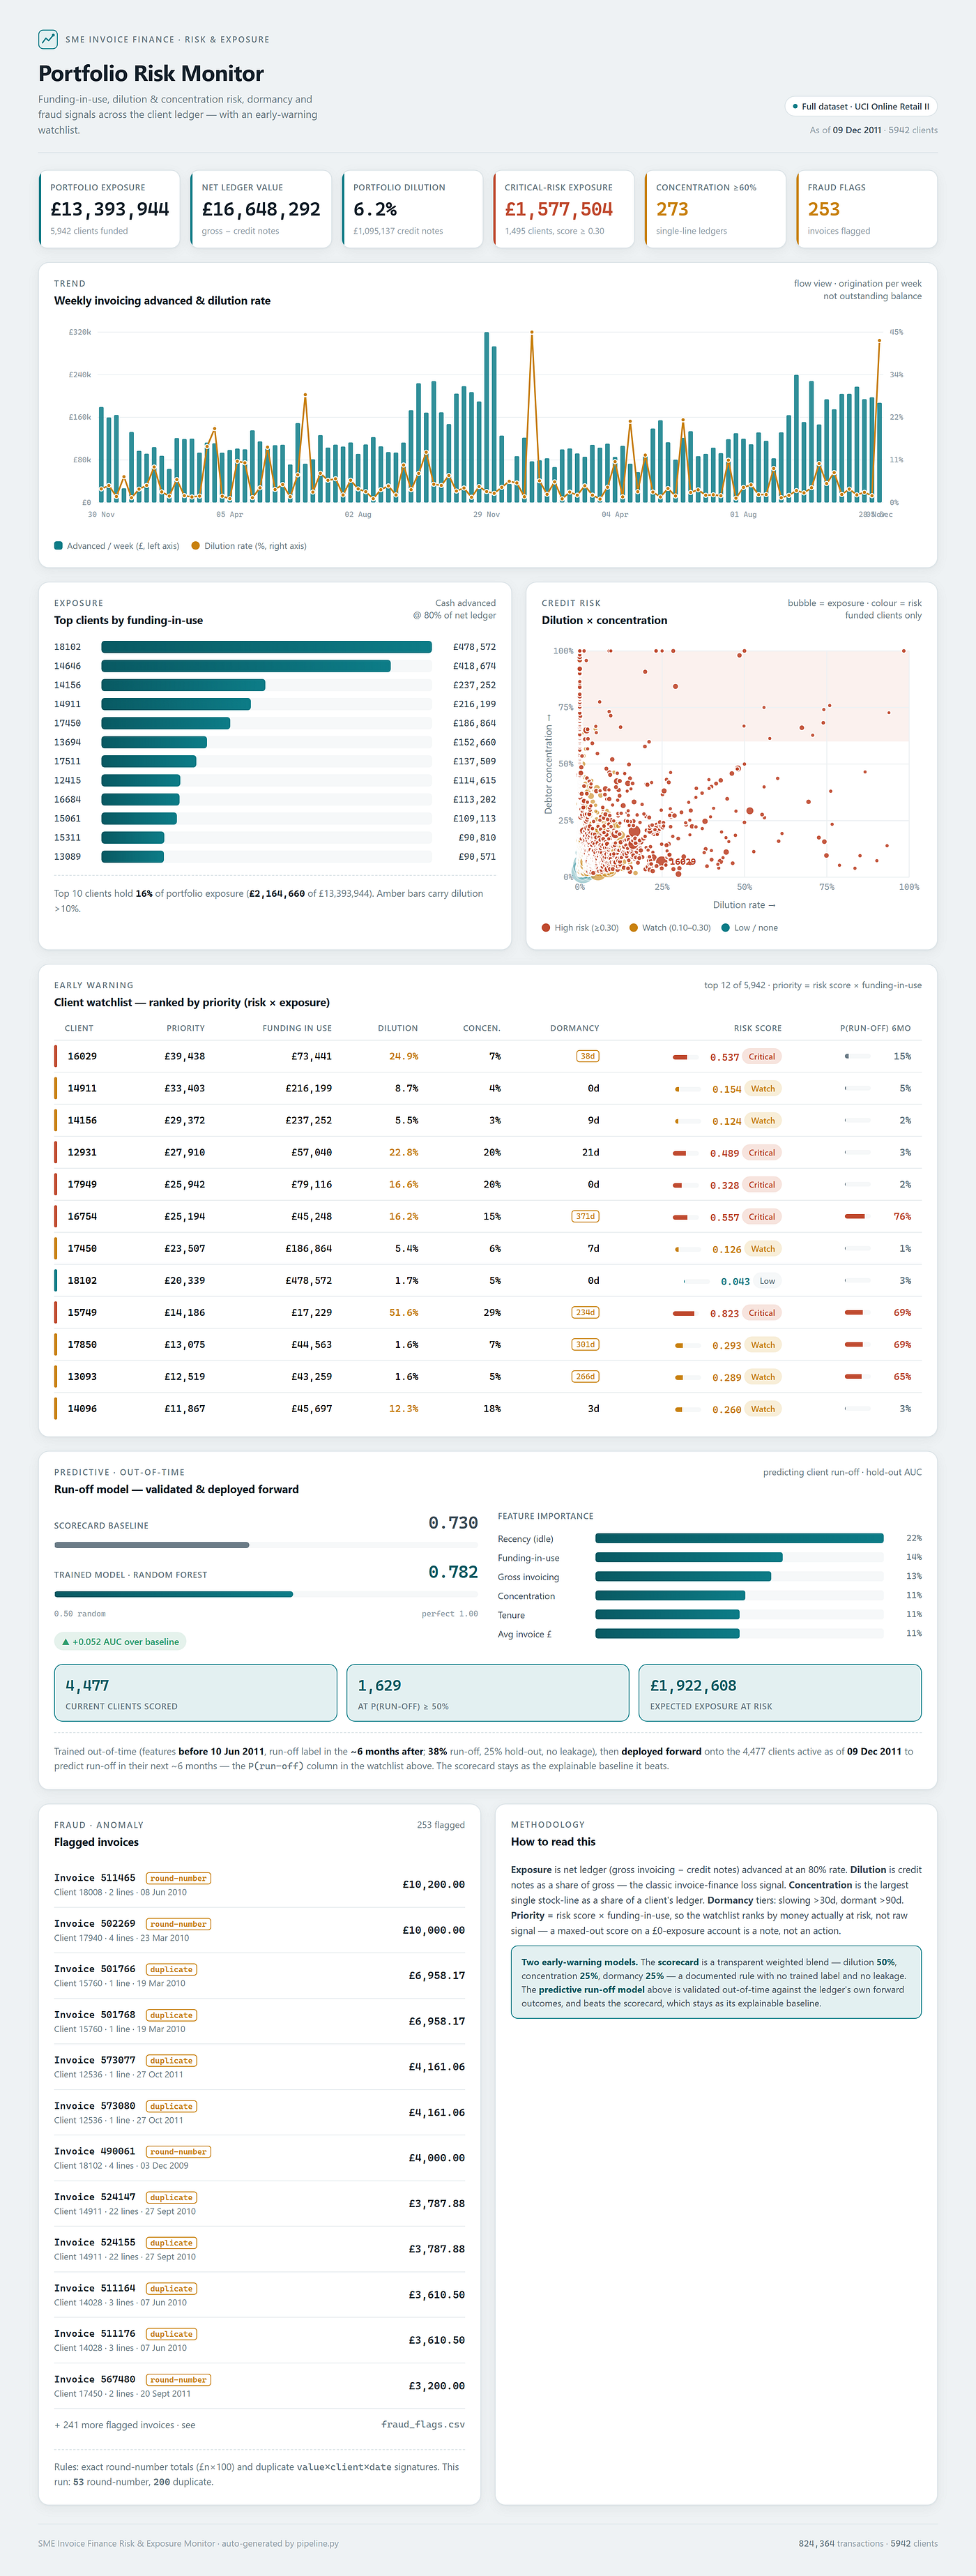Click the duplicate tag on Invoice 524155
This screenshot has width=976, height=2576.
(171, 2243)
